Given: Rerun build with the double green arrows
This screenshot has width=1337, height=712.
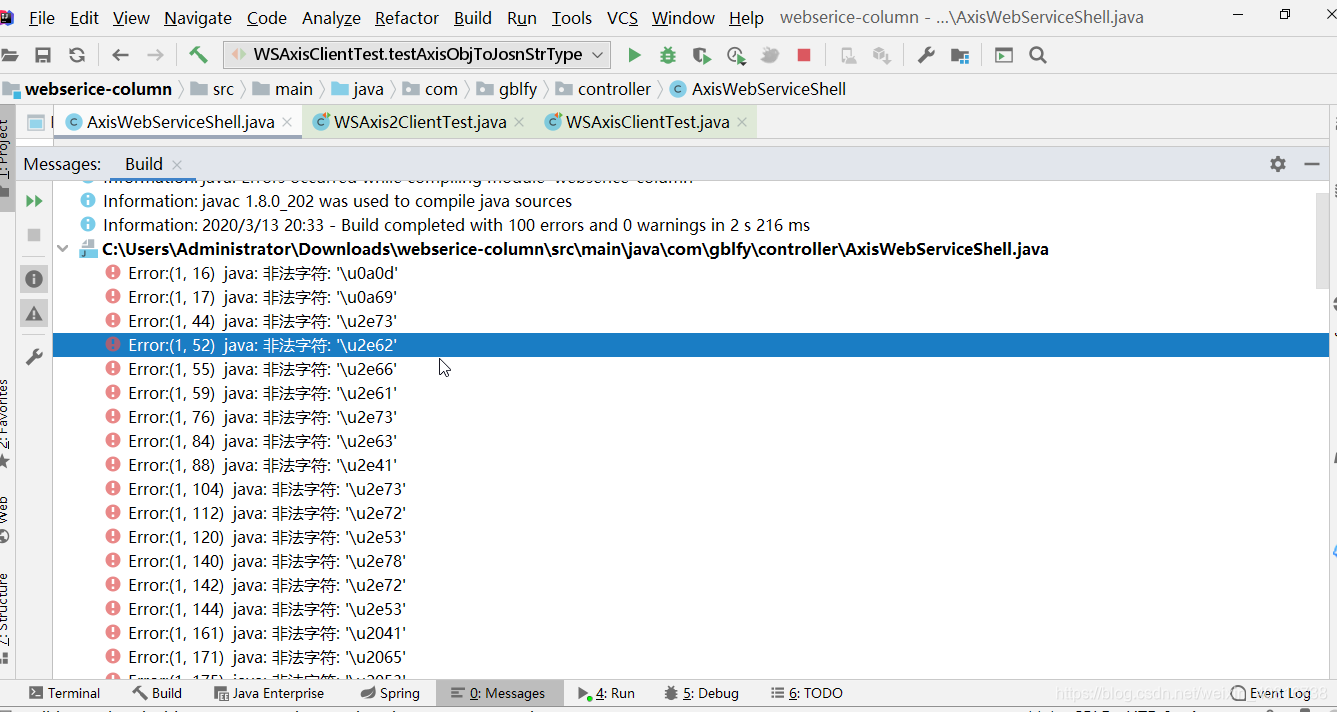Looking at the screenshot, I should [34, 201].
